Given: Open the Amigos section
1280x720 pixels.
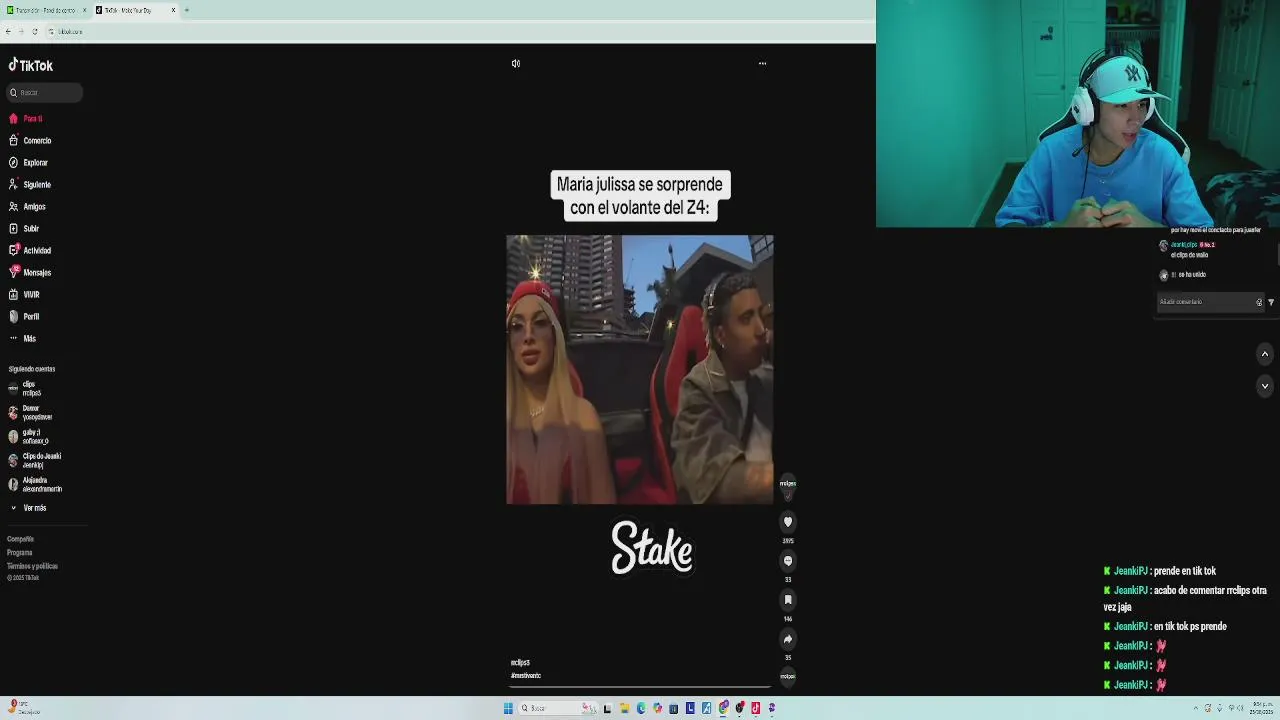Looking at the screenshot, I should (27, 206).
